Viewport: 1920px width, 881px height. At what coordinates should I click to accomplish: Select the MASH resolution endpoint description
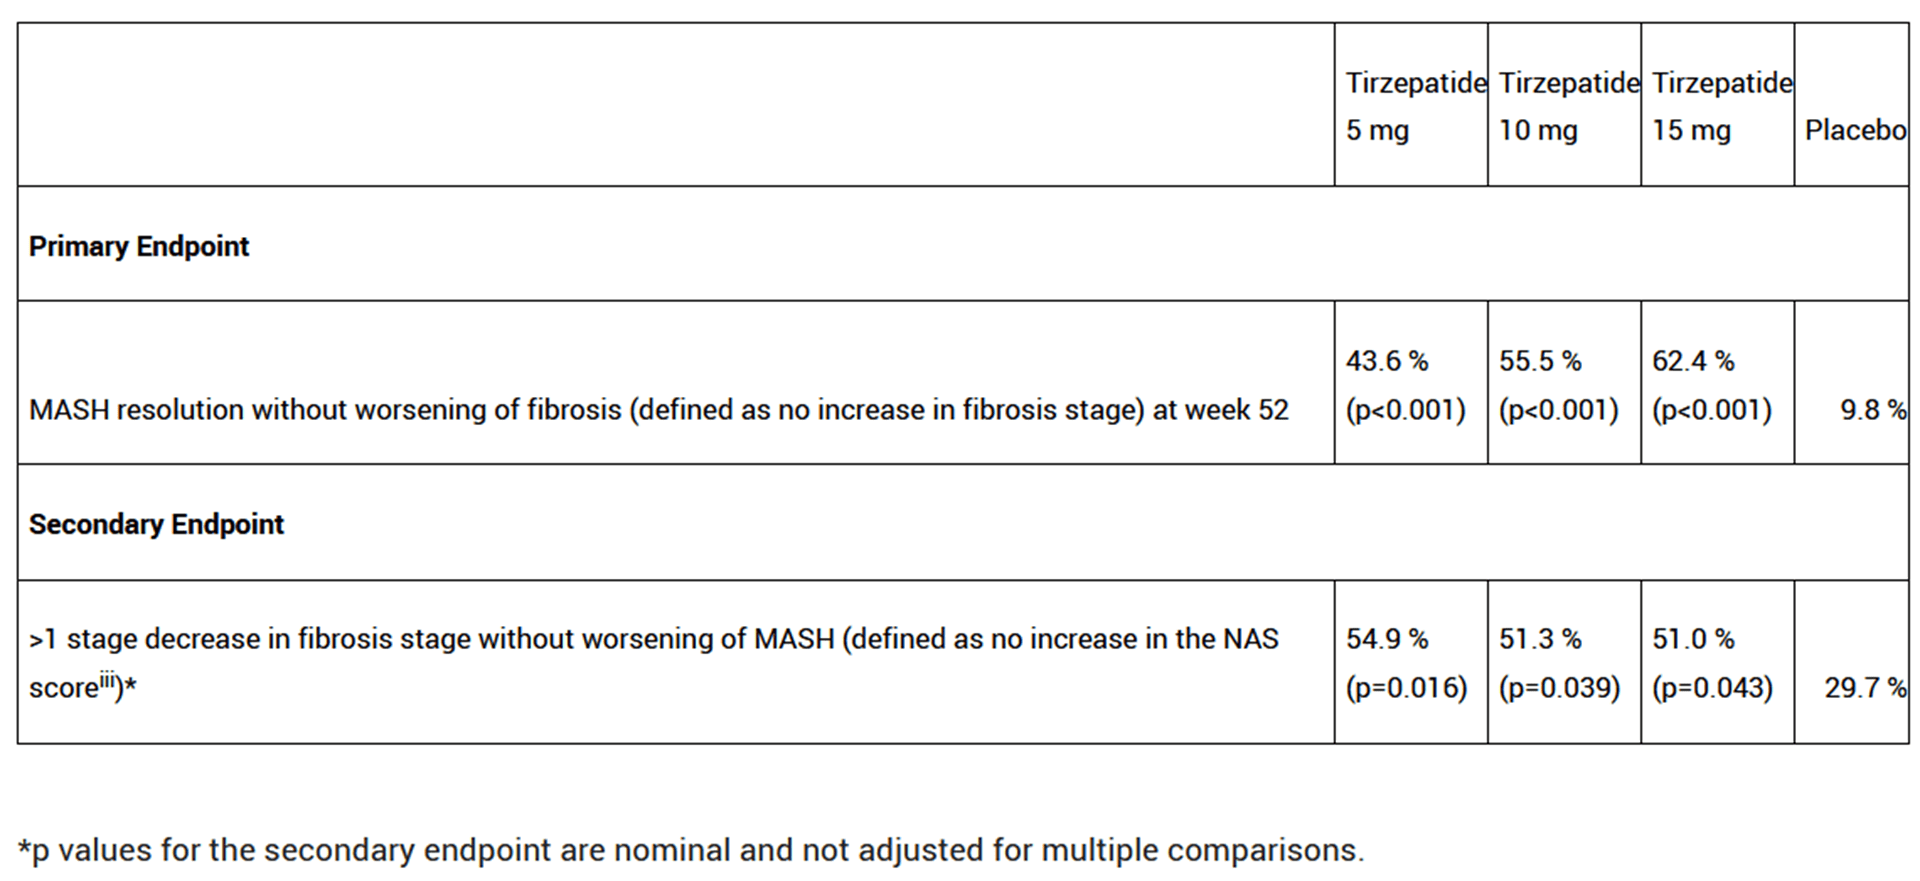(x=658, y=410)
